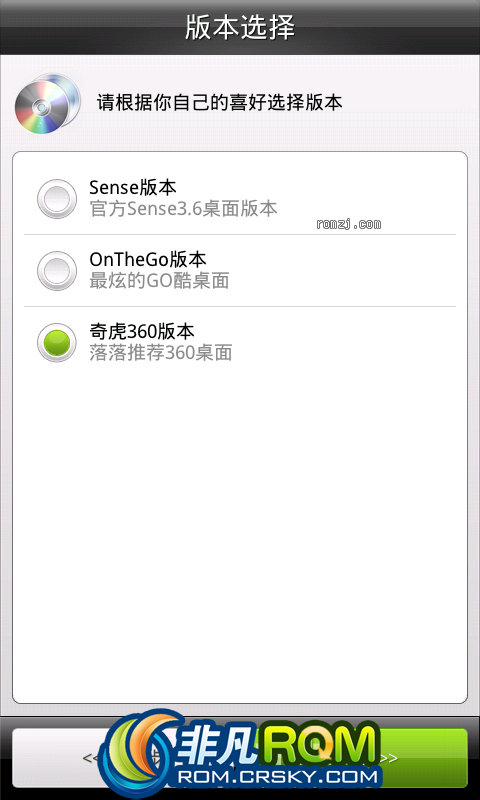The height and width of the screenshot is (800, 480).
Task: Click the 奇虎360版本 option title text
Action: pos(142,332)
